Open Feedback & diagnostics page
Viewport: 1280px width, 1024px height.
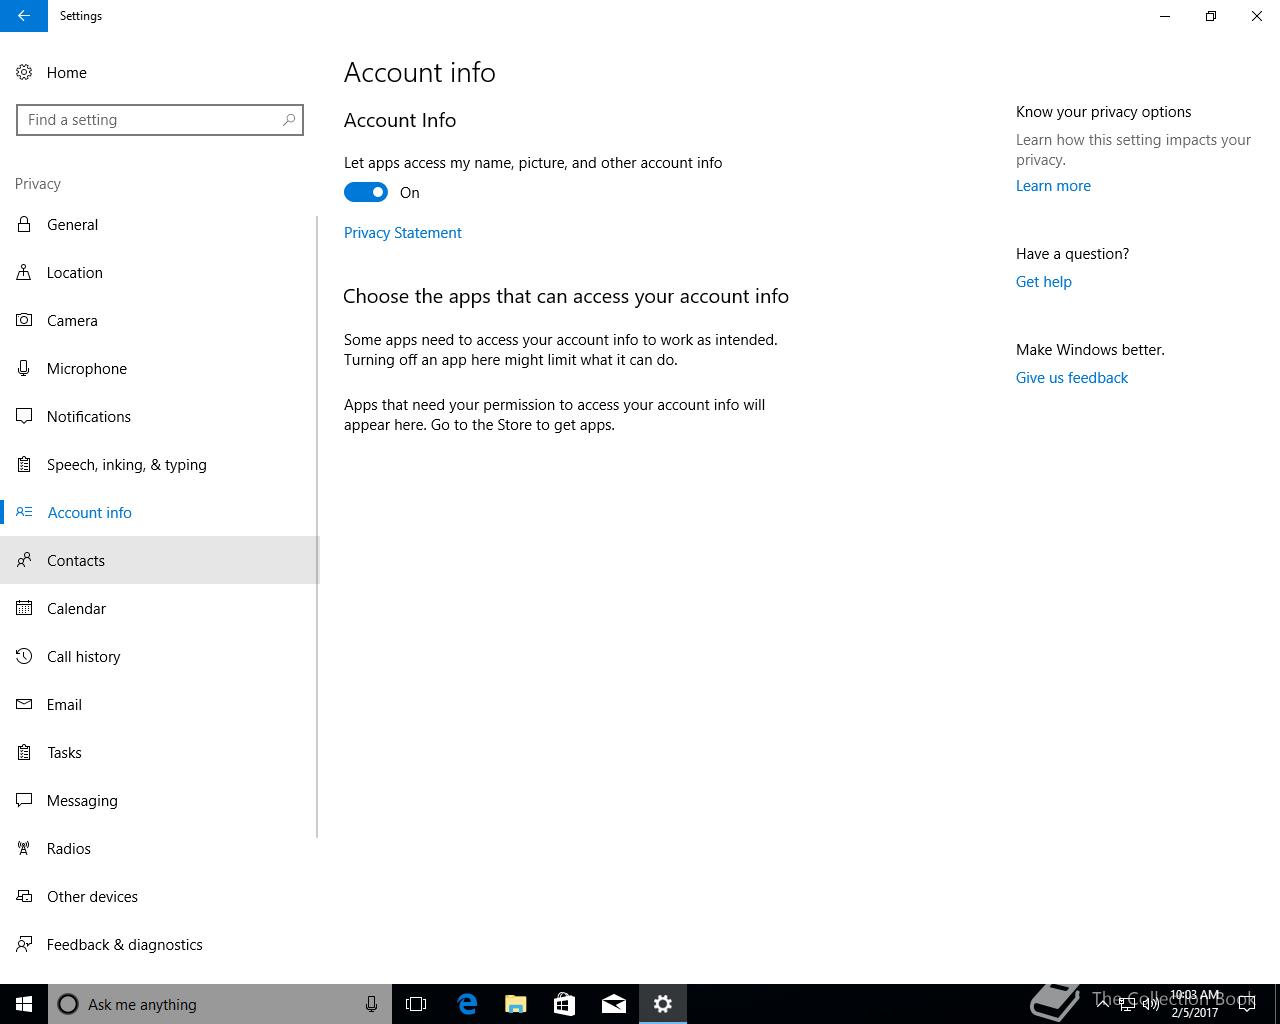pos(160,944)
